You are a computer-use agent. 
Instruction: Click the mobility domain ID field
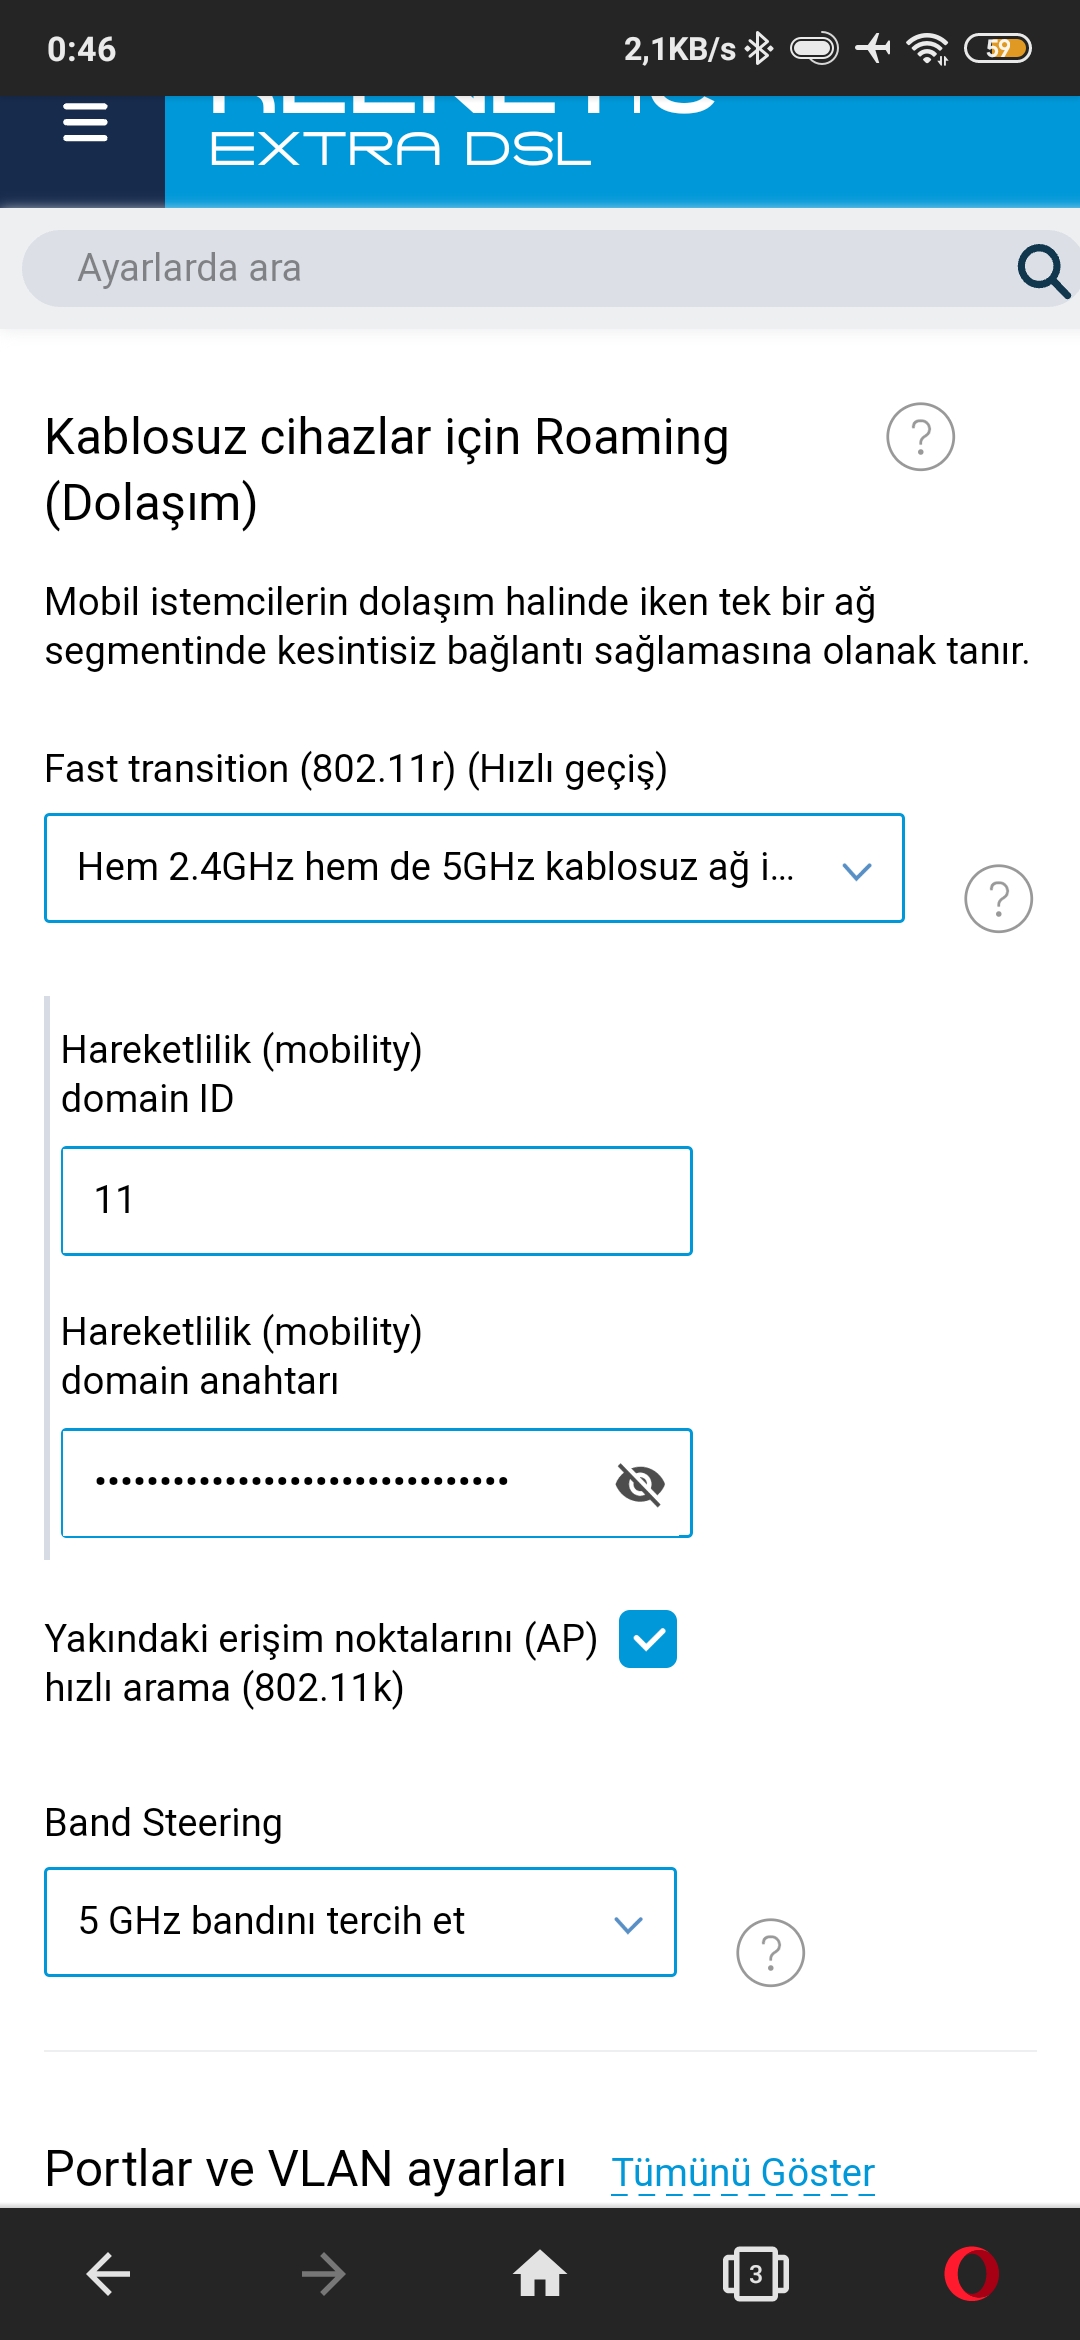point(377,1201)
